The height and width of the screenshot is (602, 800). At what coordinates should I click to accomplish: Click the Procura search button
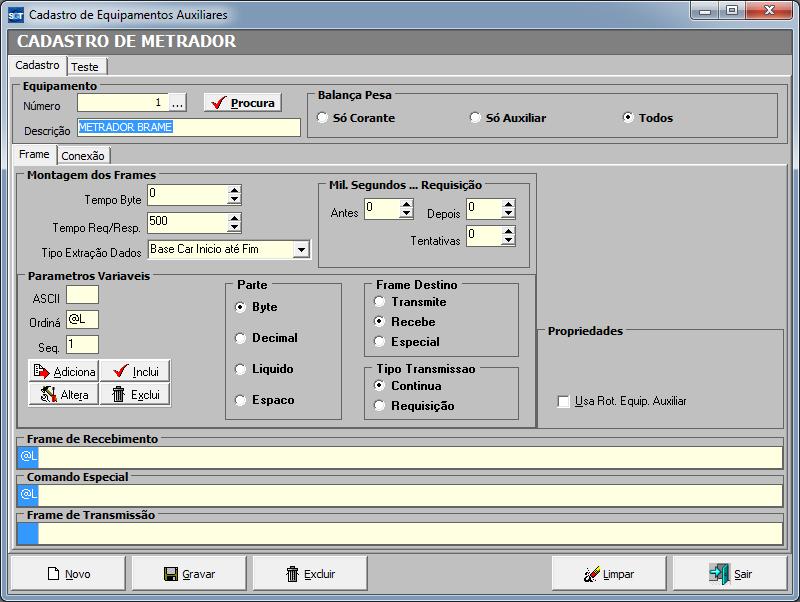[x=242, y=103]
